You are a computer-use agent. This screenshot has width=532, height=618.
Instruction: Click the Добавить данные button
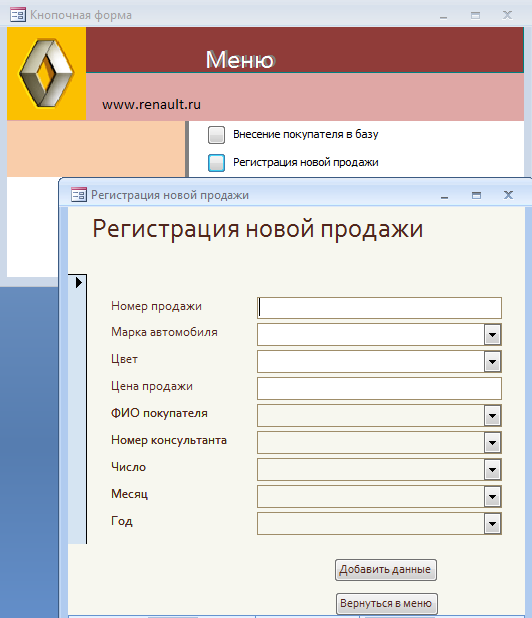385,570
